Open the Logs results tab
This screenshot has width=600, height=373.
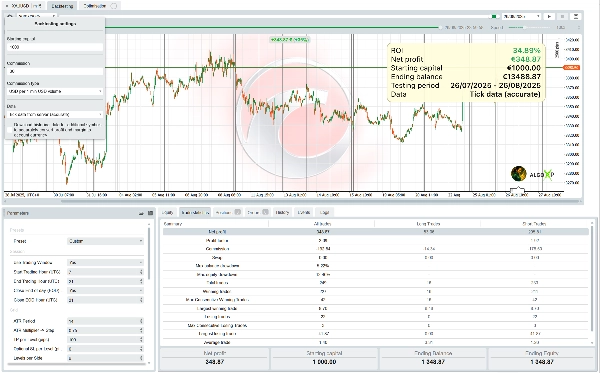pos(324,212)
